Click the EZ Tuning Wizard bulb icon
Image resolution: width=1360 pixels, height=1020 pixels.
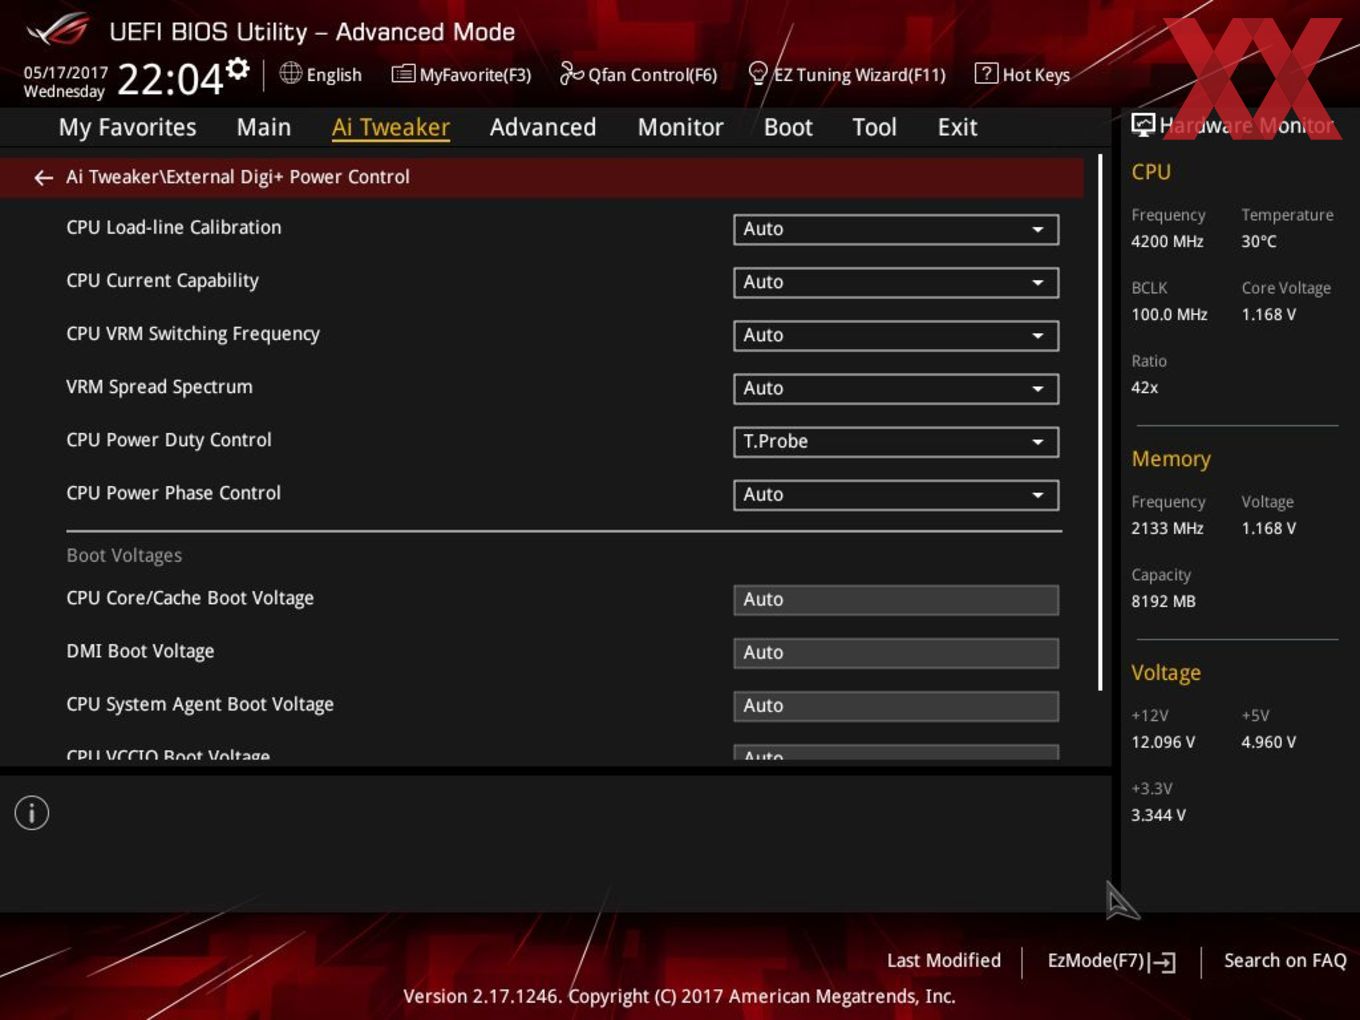tap(758, 73)
